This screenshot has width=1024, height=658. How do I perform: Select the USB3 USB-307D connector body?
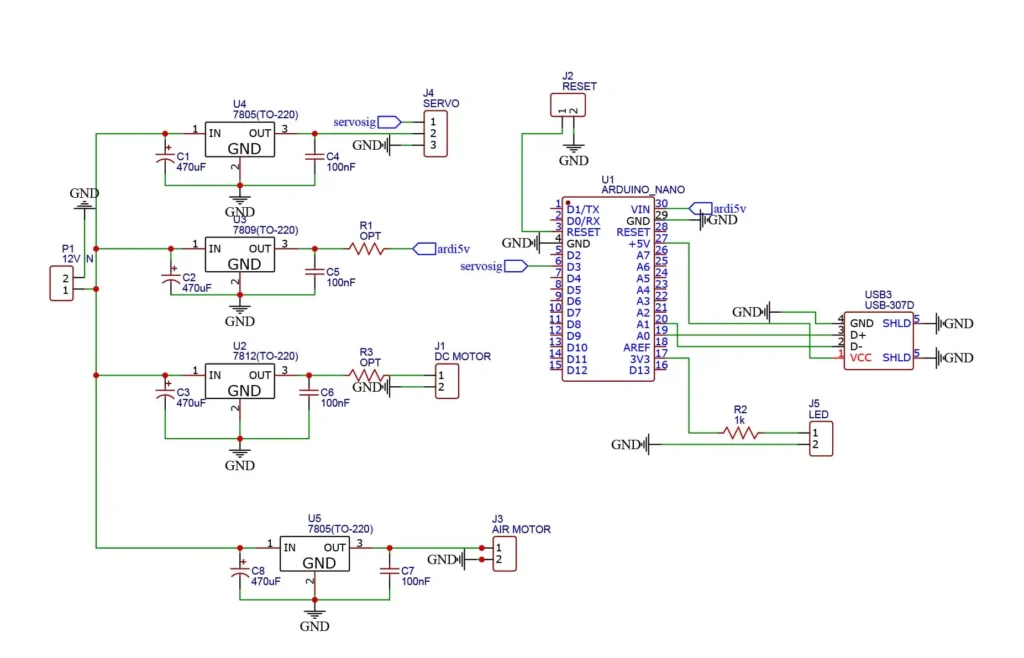878,341
